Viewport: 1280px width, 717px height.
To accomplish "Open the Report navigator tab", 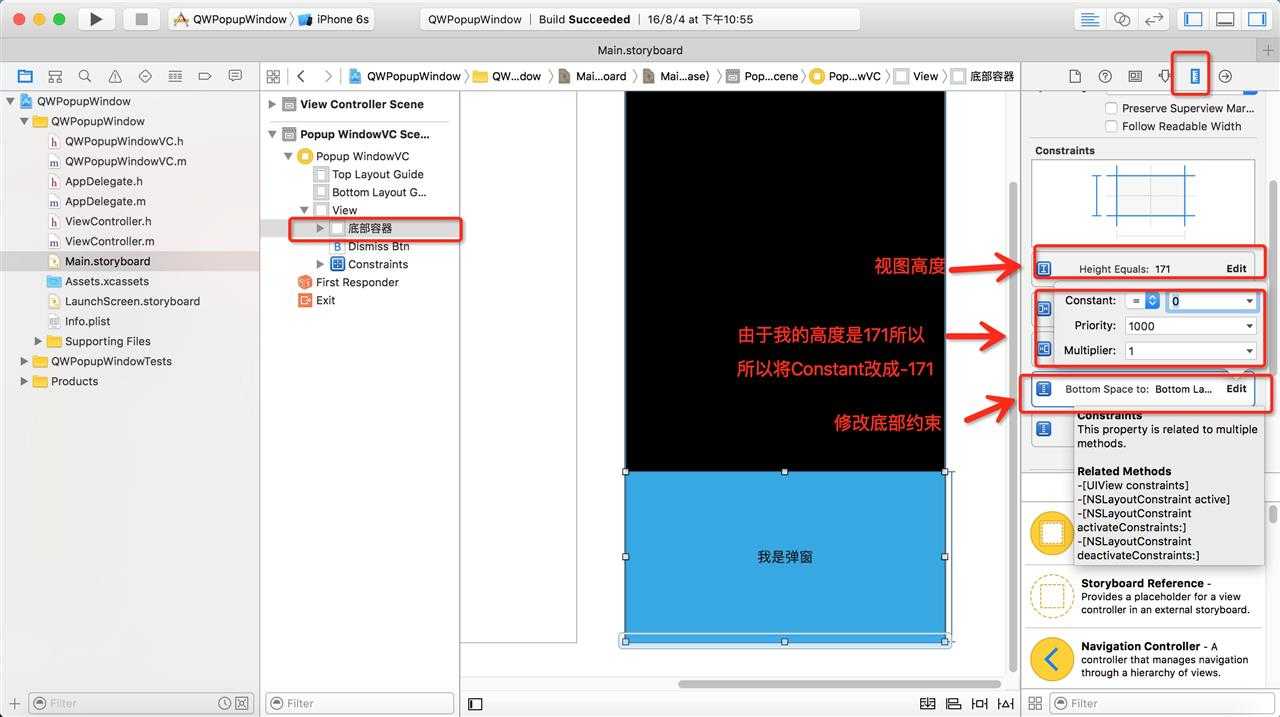I will tap(235, 76).
